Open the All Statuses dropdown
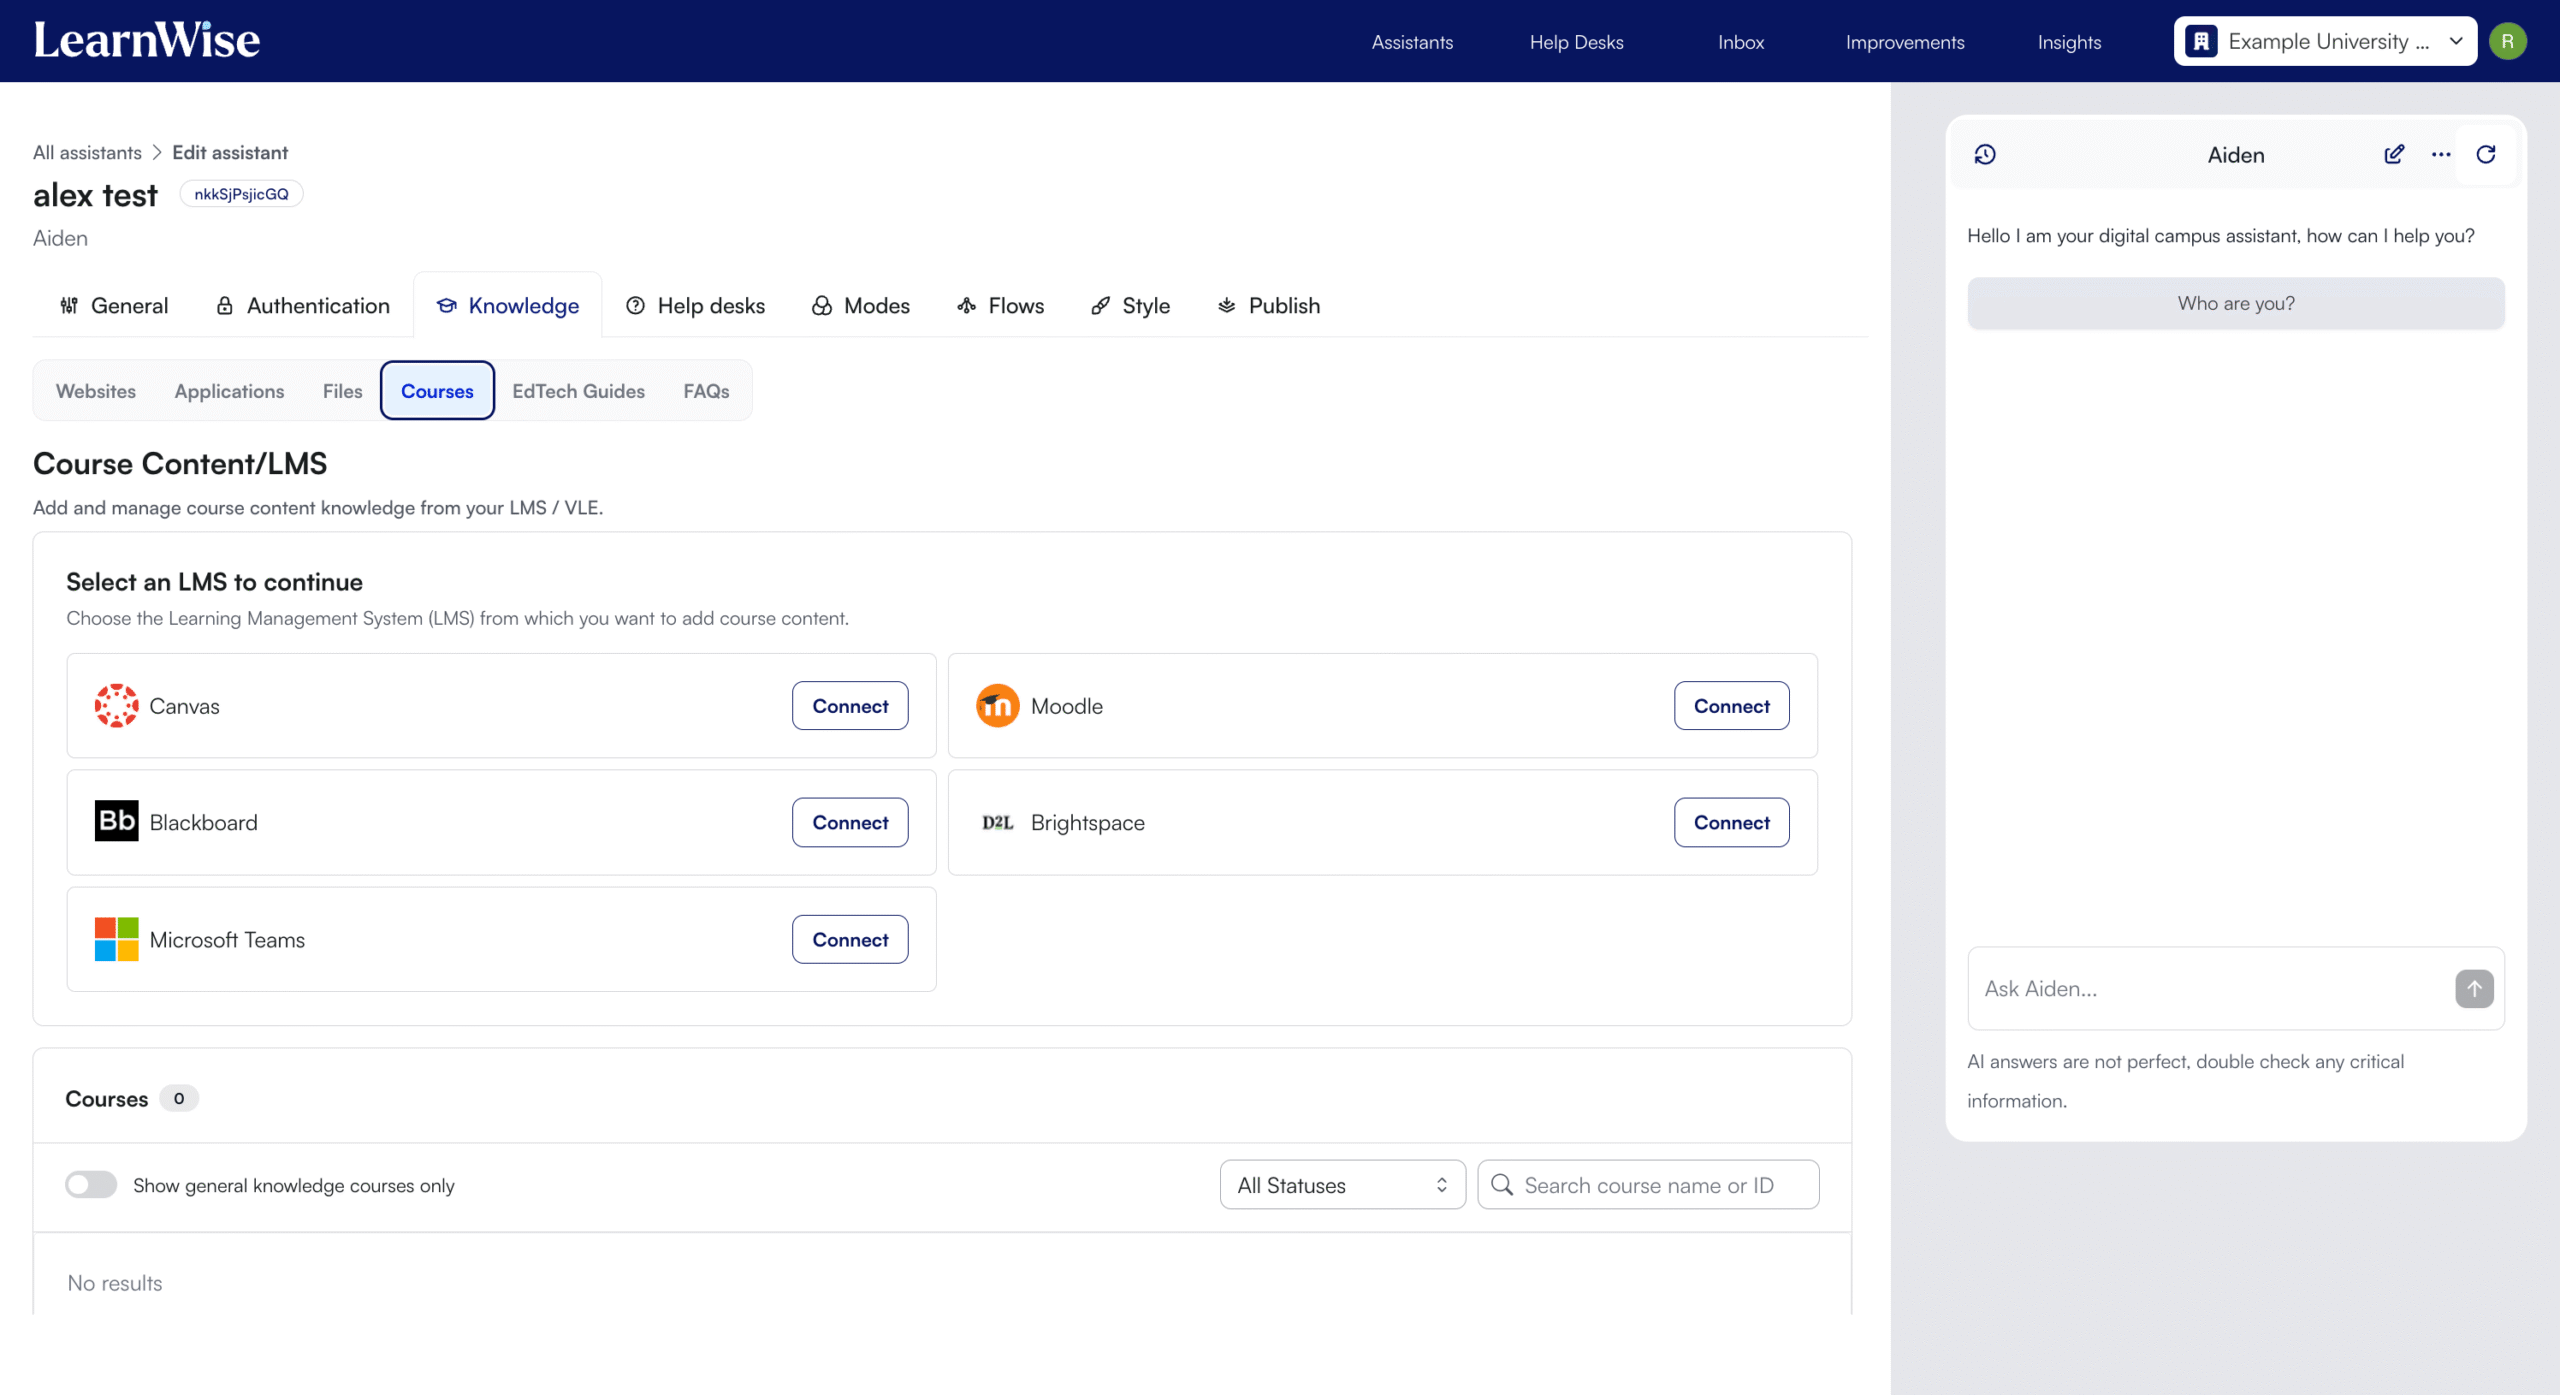 point(1342,1184)
